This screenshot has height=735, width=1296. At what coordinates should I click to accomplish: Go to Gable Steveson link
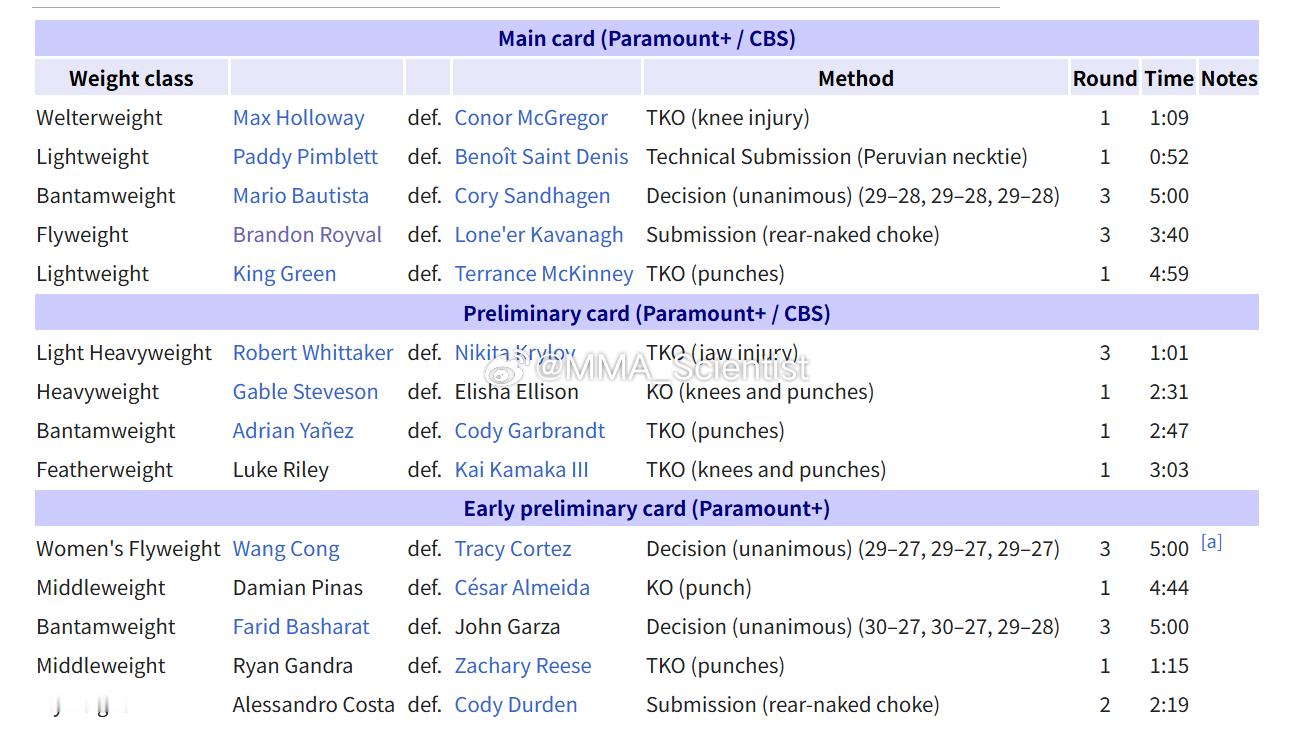(x=305, y=392)
